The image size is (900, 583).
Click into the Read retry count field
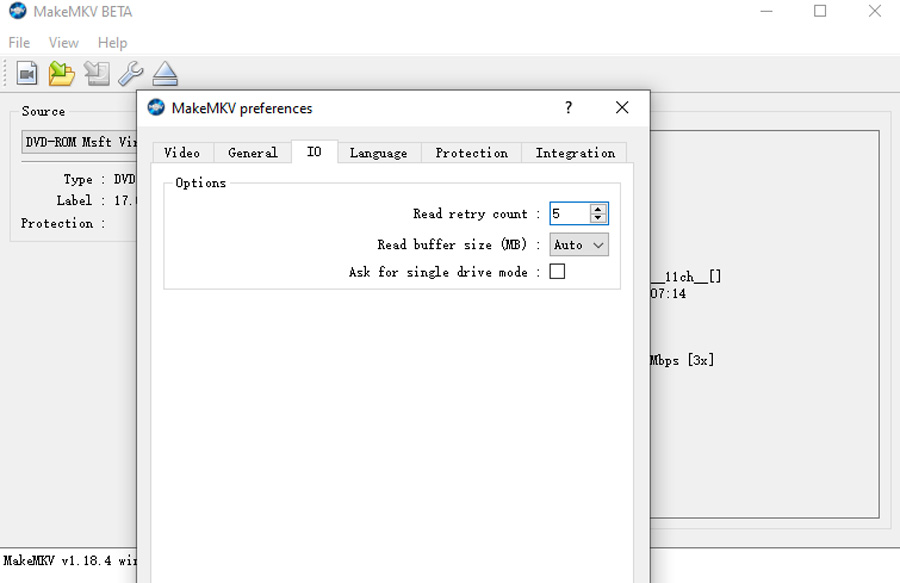coord(569,213)
